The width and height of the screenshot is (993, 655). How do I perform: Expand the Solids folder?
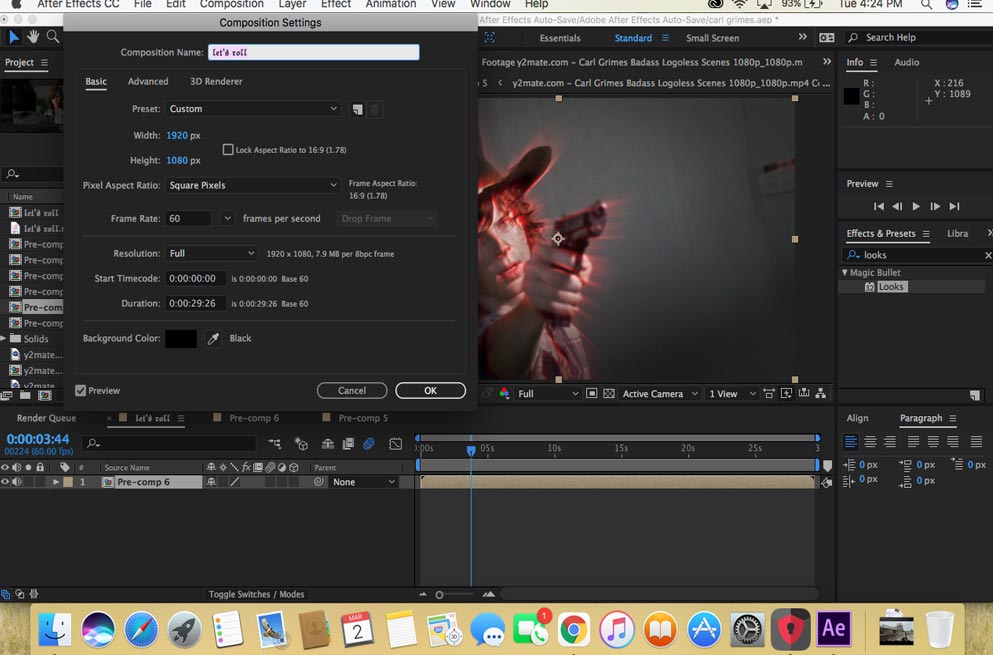point(3,338)
